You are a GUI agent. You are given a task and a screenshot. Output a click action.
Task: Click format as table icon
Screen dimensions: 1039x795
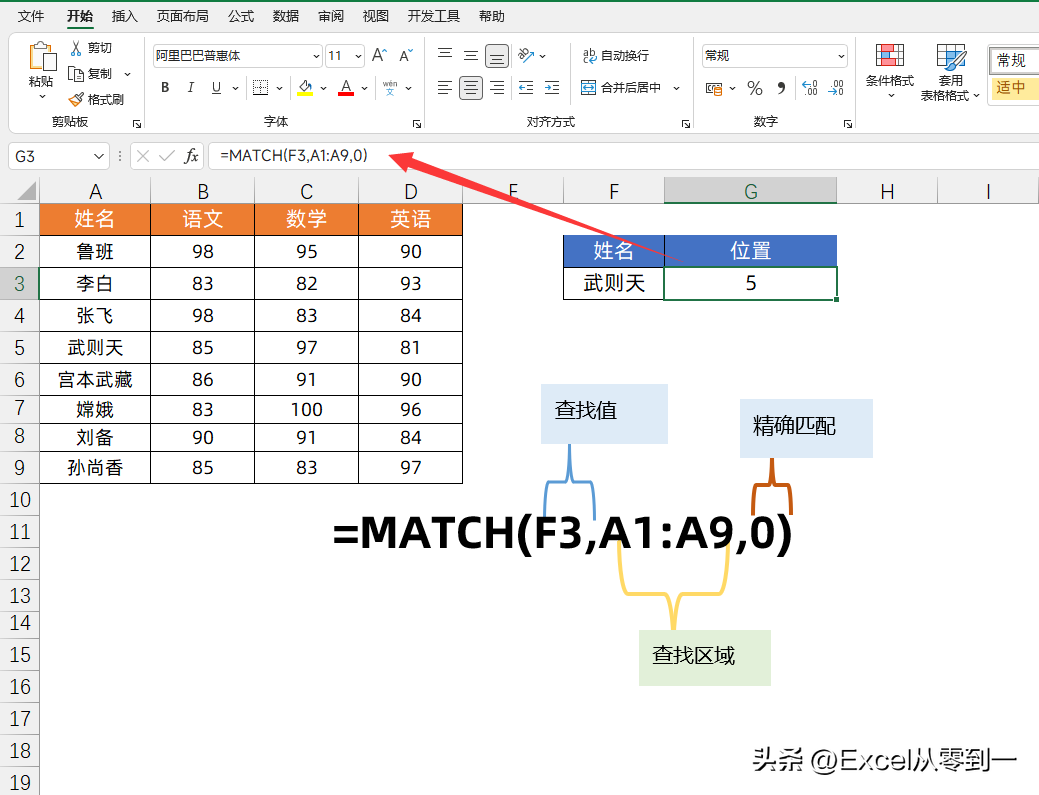951,57
